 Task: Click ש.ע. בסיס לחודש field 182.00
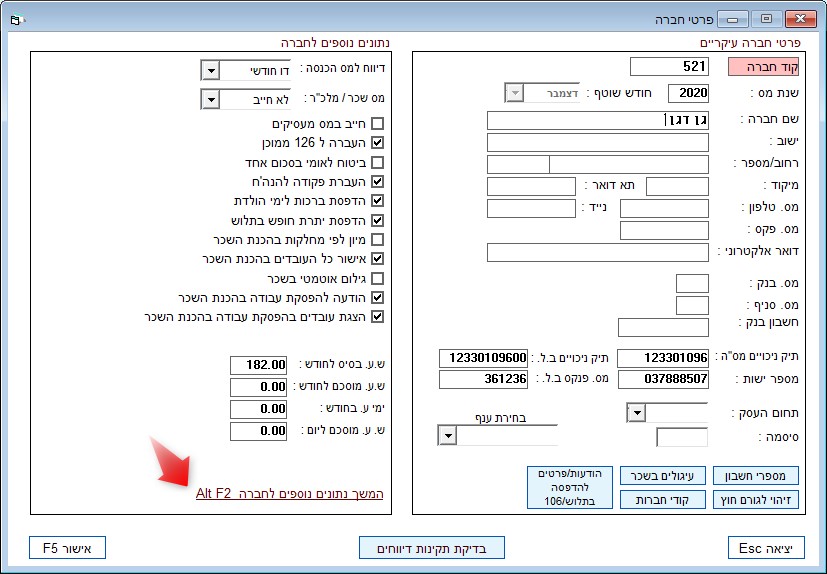pyautogui.click(x=258, y=365)
